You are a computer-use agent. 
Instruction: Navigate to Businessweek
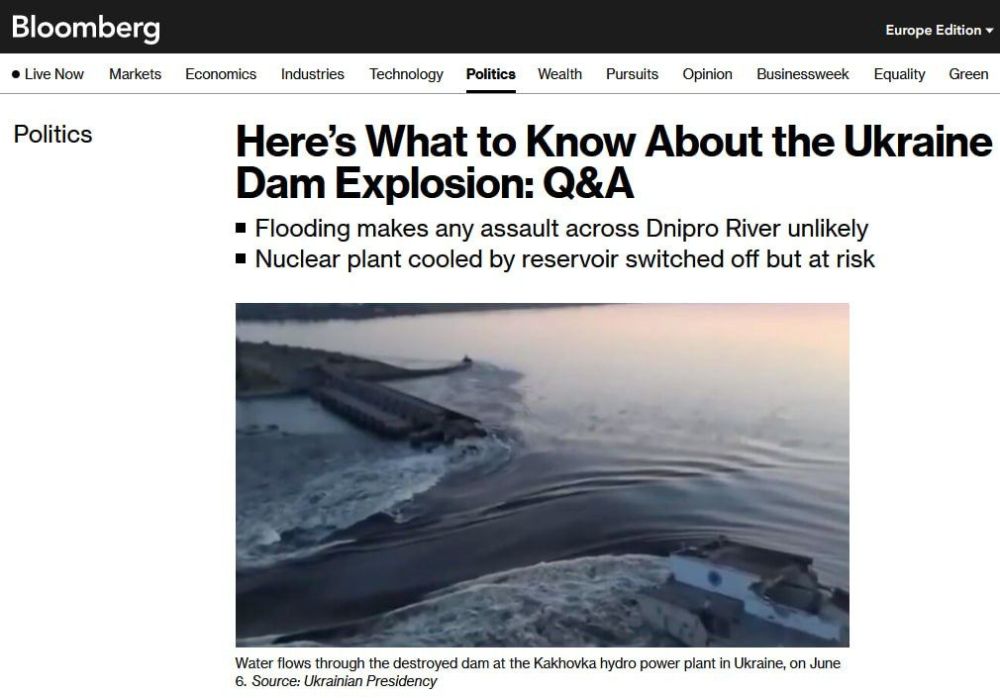click(x=802, y=74)
